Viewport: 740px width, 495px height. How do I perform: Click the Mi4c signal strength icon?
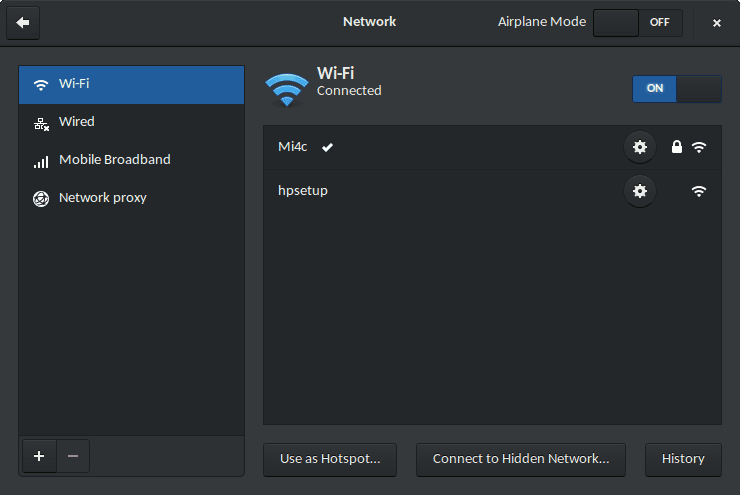point(699,147)
